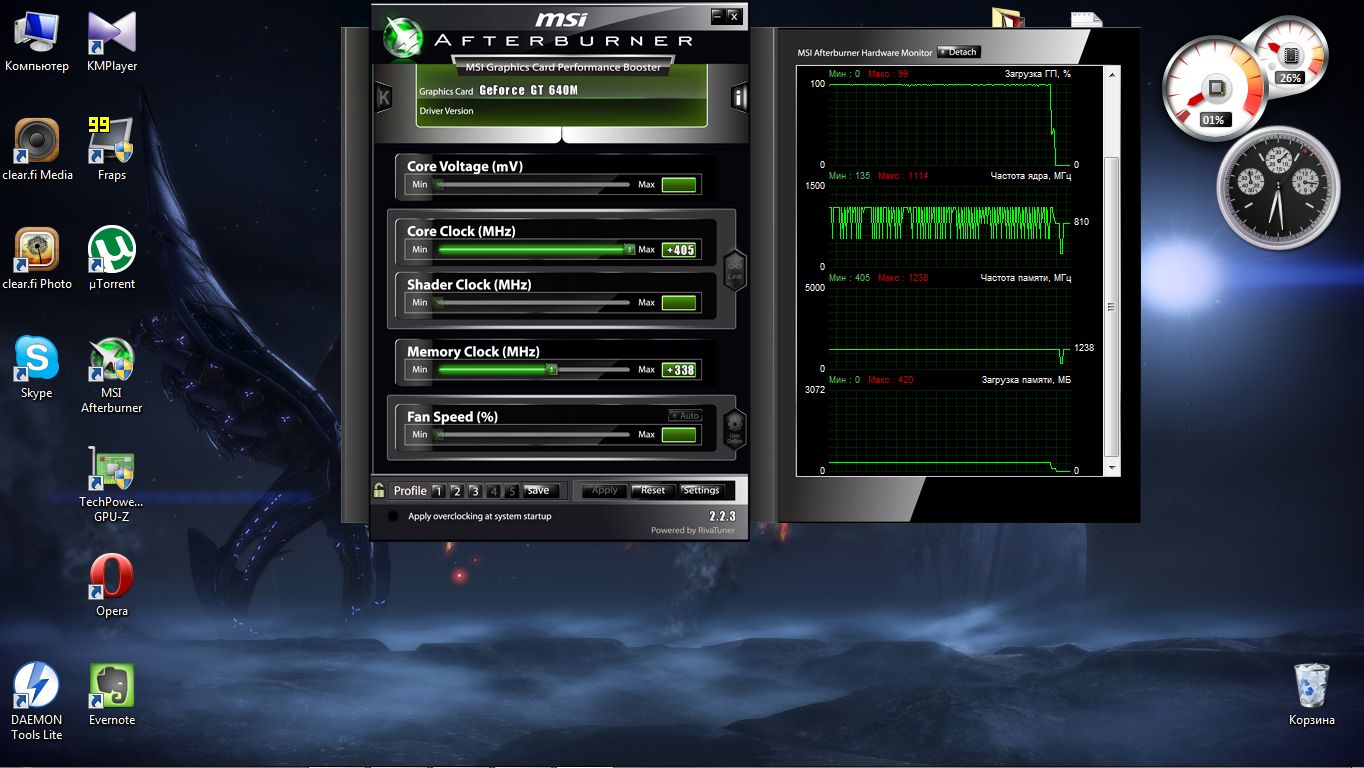Toggle the Link clocks hexagon button
The image size is (1364, 768).
tap(735, 270)
